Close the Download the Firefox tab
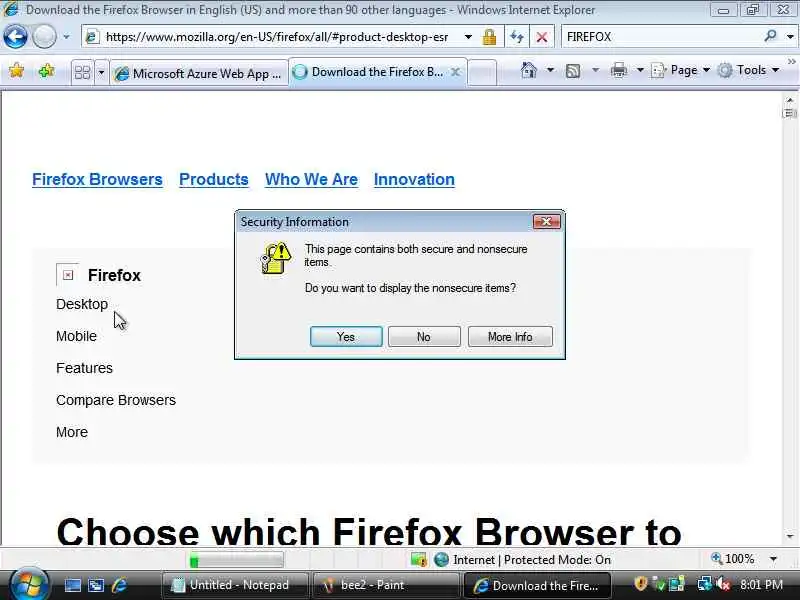Image resolution: width=800 pixels, height=600 pixels. 456,72
